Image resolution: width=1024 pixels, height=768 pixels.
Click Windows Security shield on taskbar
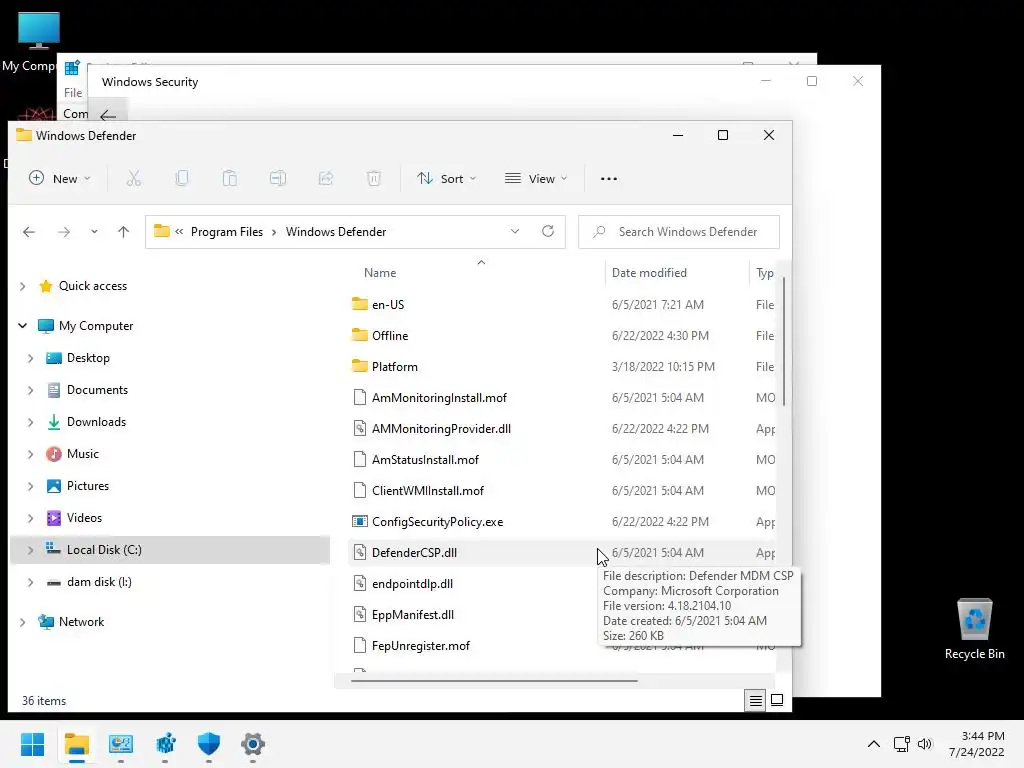coord(209,744)
